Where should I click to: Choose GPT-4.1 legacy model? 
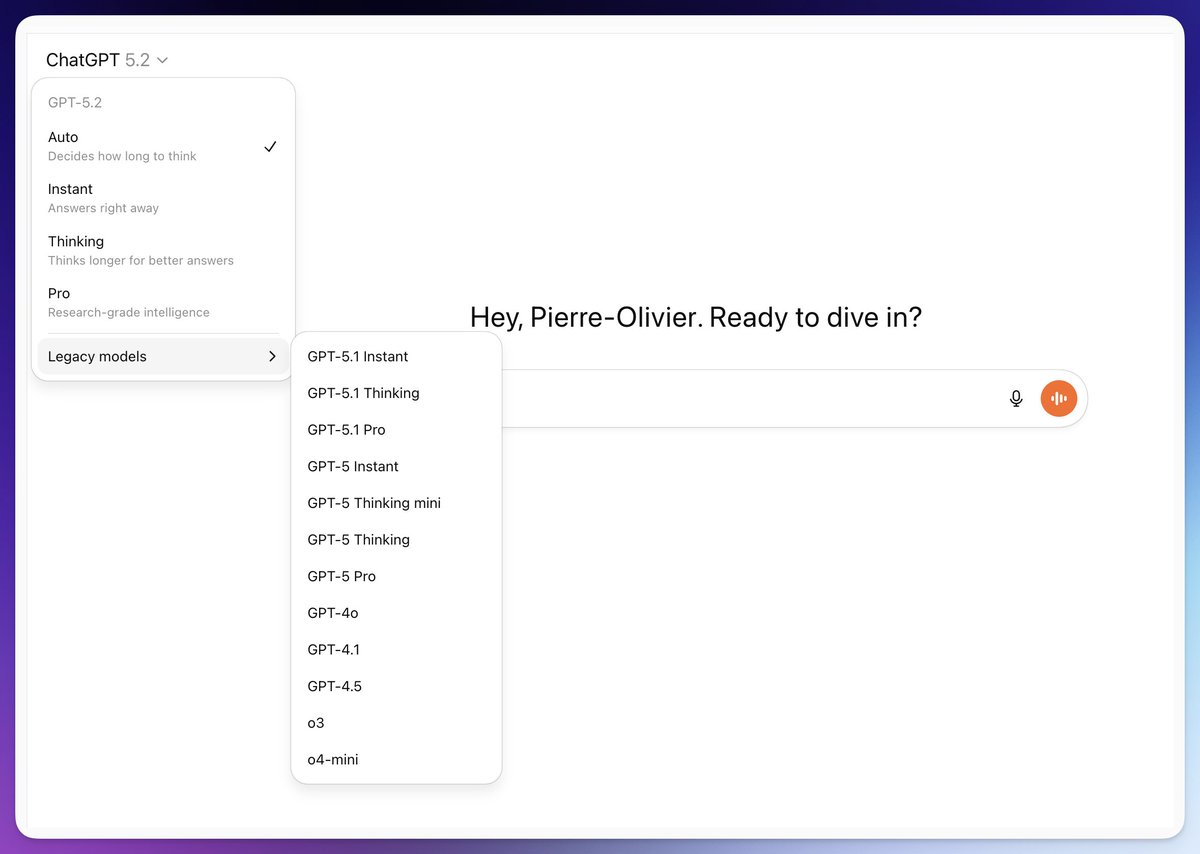pos(396,650)
